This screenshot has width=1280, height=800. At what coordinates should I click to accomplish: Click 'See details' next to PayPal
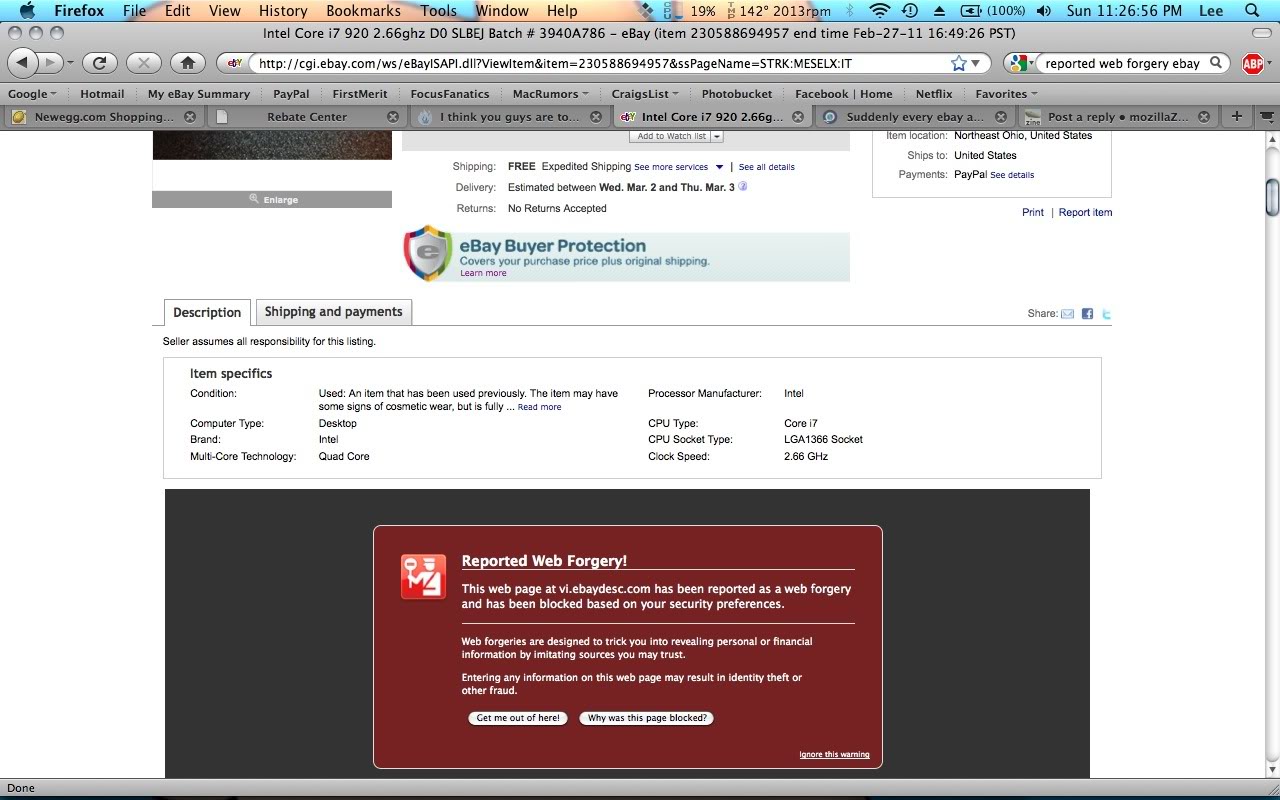tap(1012, 175)
